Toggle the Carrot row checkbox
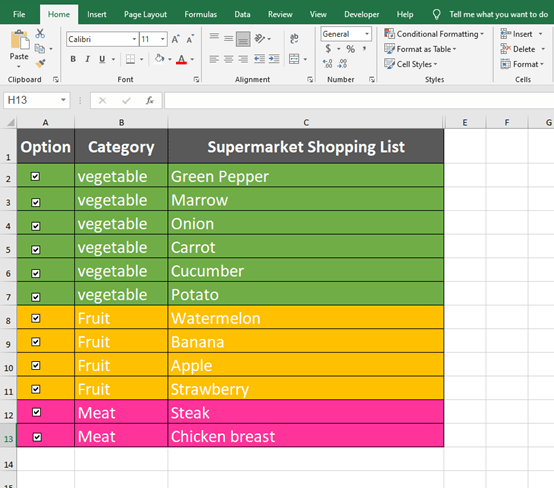Viewport: 554px width, 488px height. pos(36,250)
